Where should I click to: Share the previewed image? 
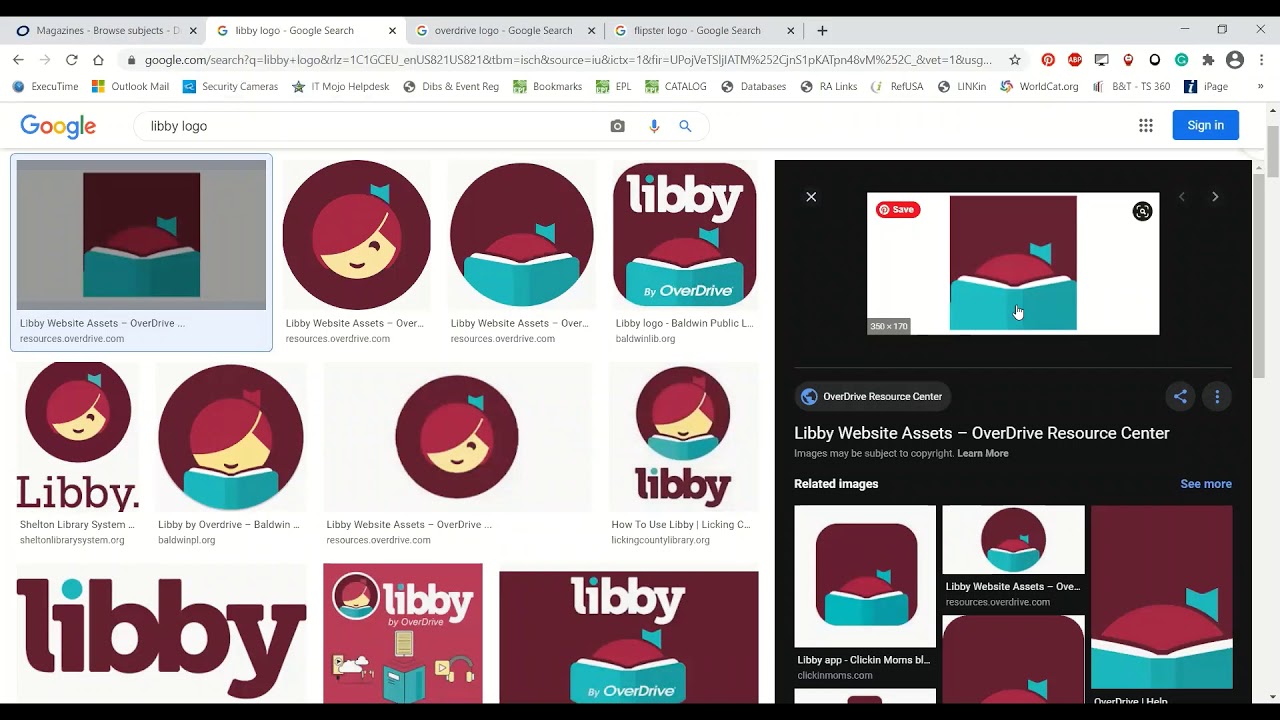point(1180,396)
